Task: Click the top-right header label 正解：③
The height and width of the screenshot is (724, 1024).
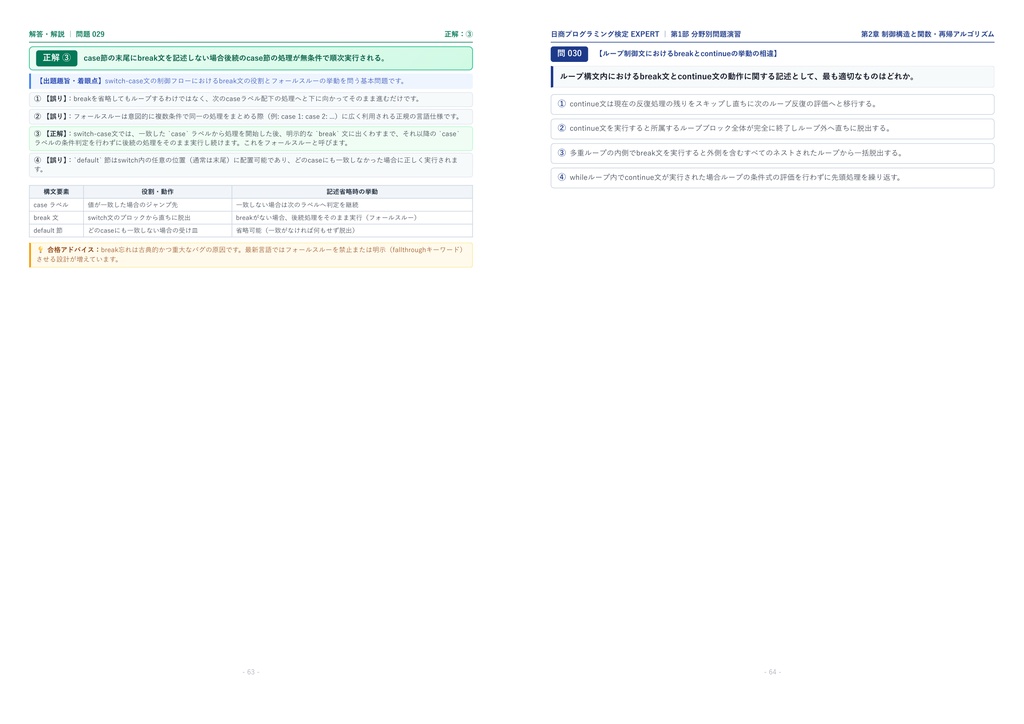Action: pos(458,34)
